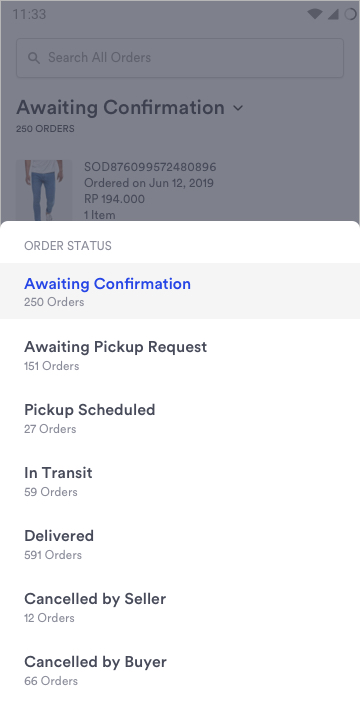Click the 591 Orders count under Delivered
This screenshot has width=360, height=720.
coord(53,555)
